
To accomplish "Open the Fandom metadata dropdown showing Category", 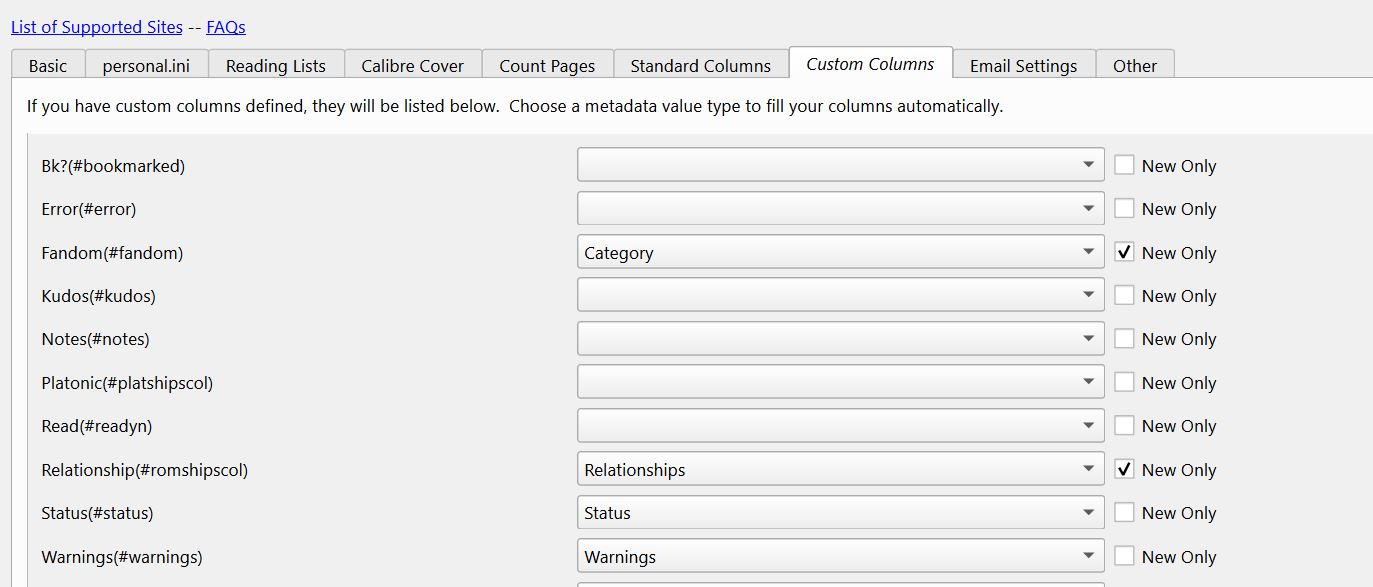I will click(840, 253).
